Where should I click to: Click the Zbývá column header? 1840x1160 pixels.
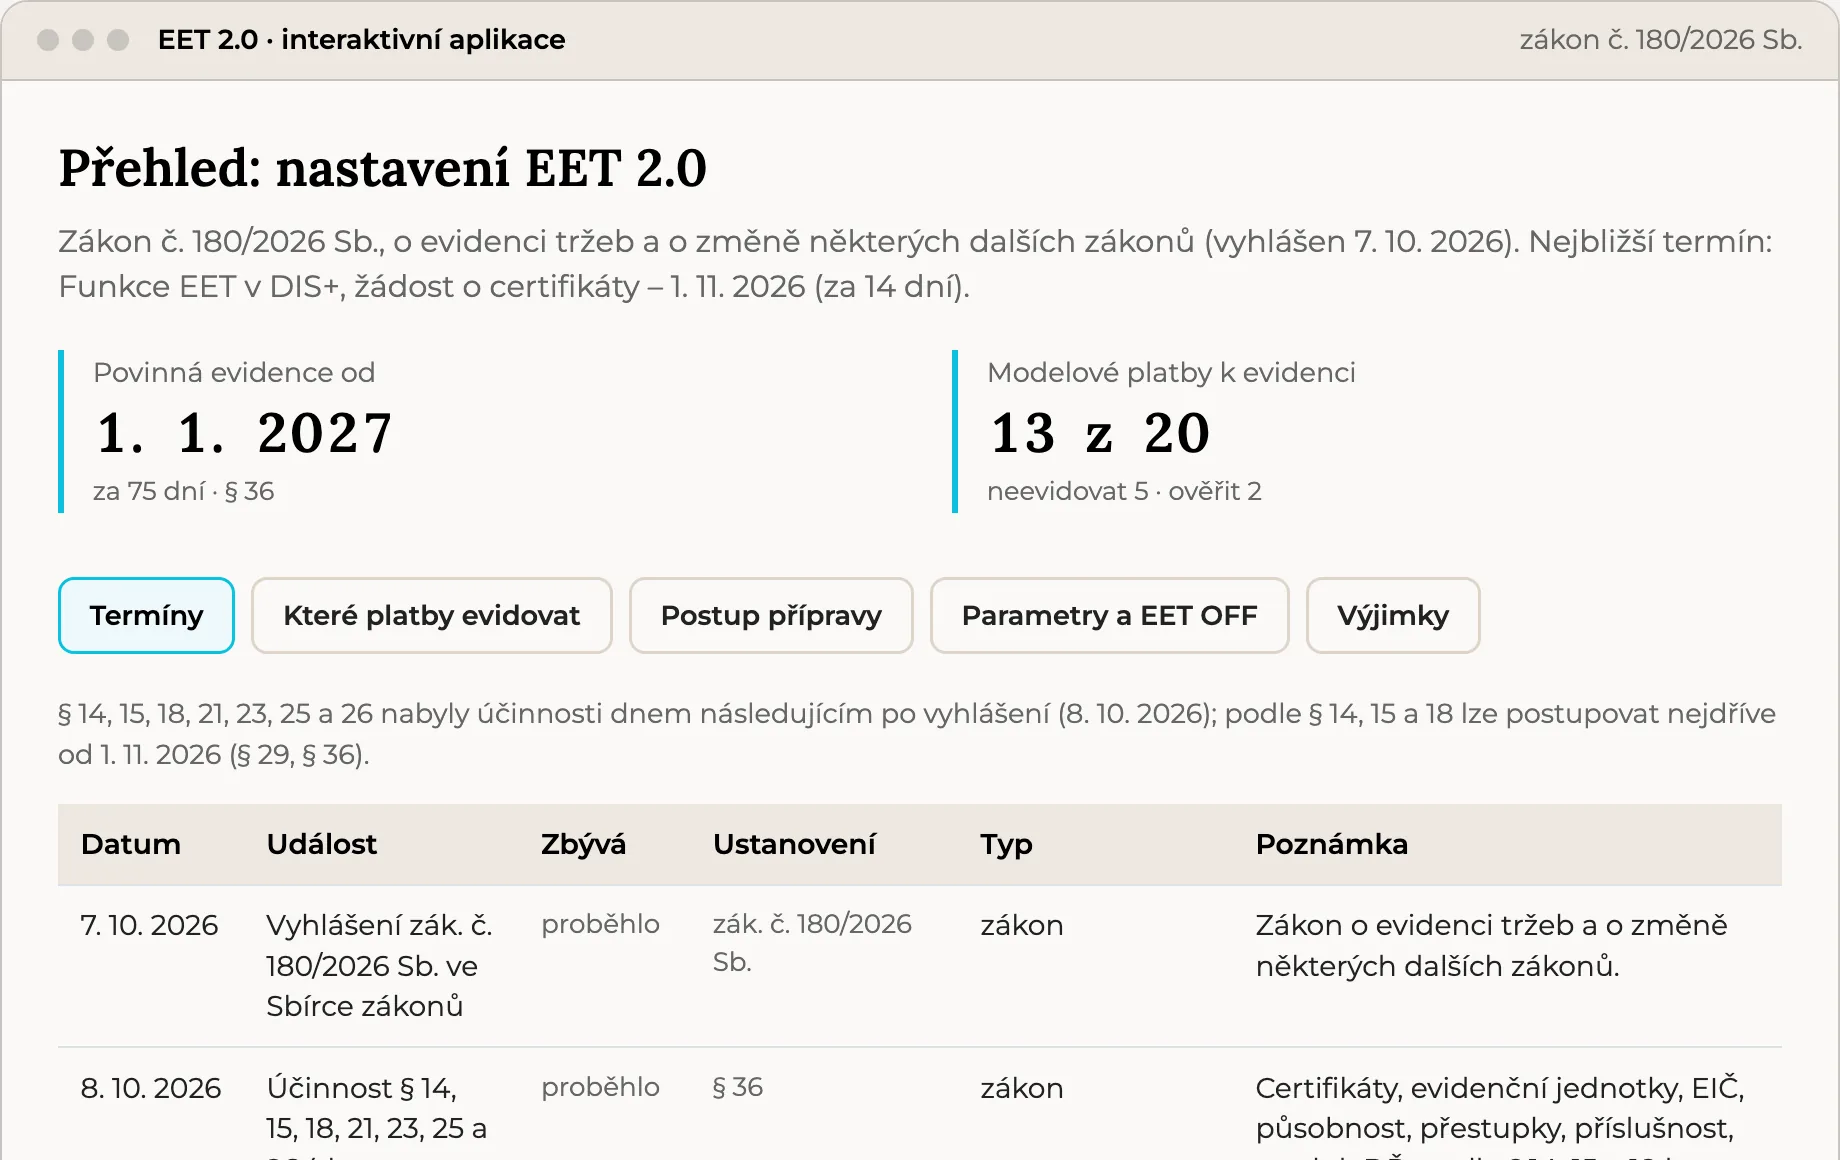click(583, 844)
